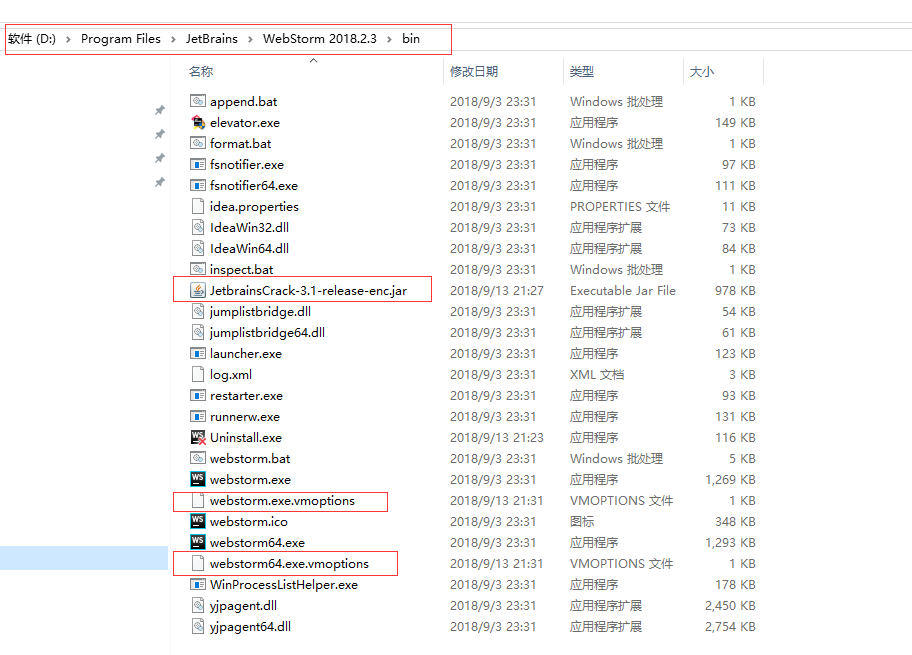Image resolution: width=912 pixels, height=655 pixels.
Task: Select the file name idea.properties
Action: point(254,207)
